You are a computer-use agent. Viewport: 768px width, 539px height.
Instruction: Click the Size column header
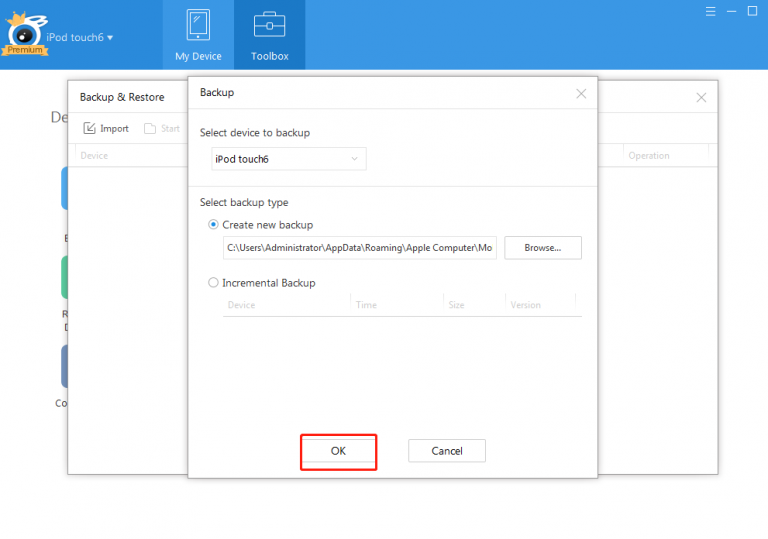coord(456,305)
